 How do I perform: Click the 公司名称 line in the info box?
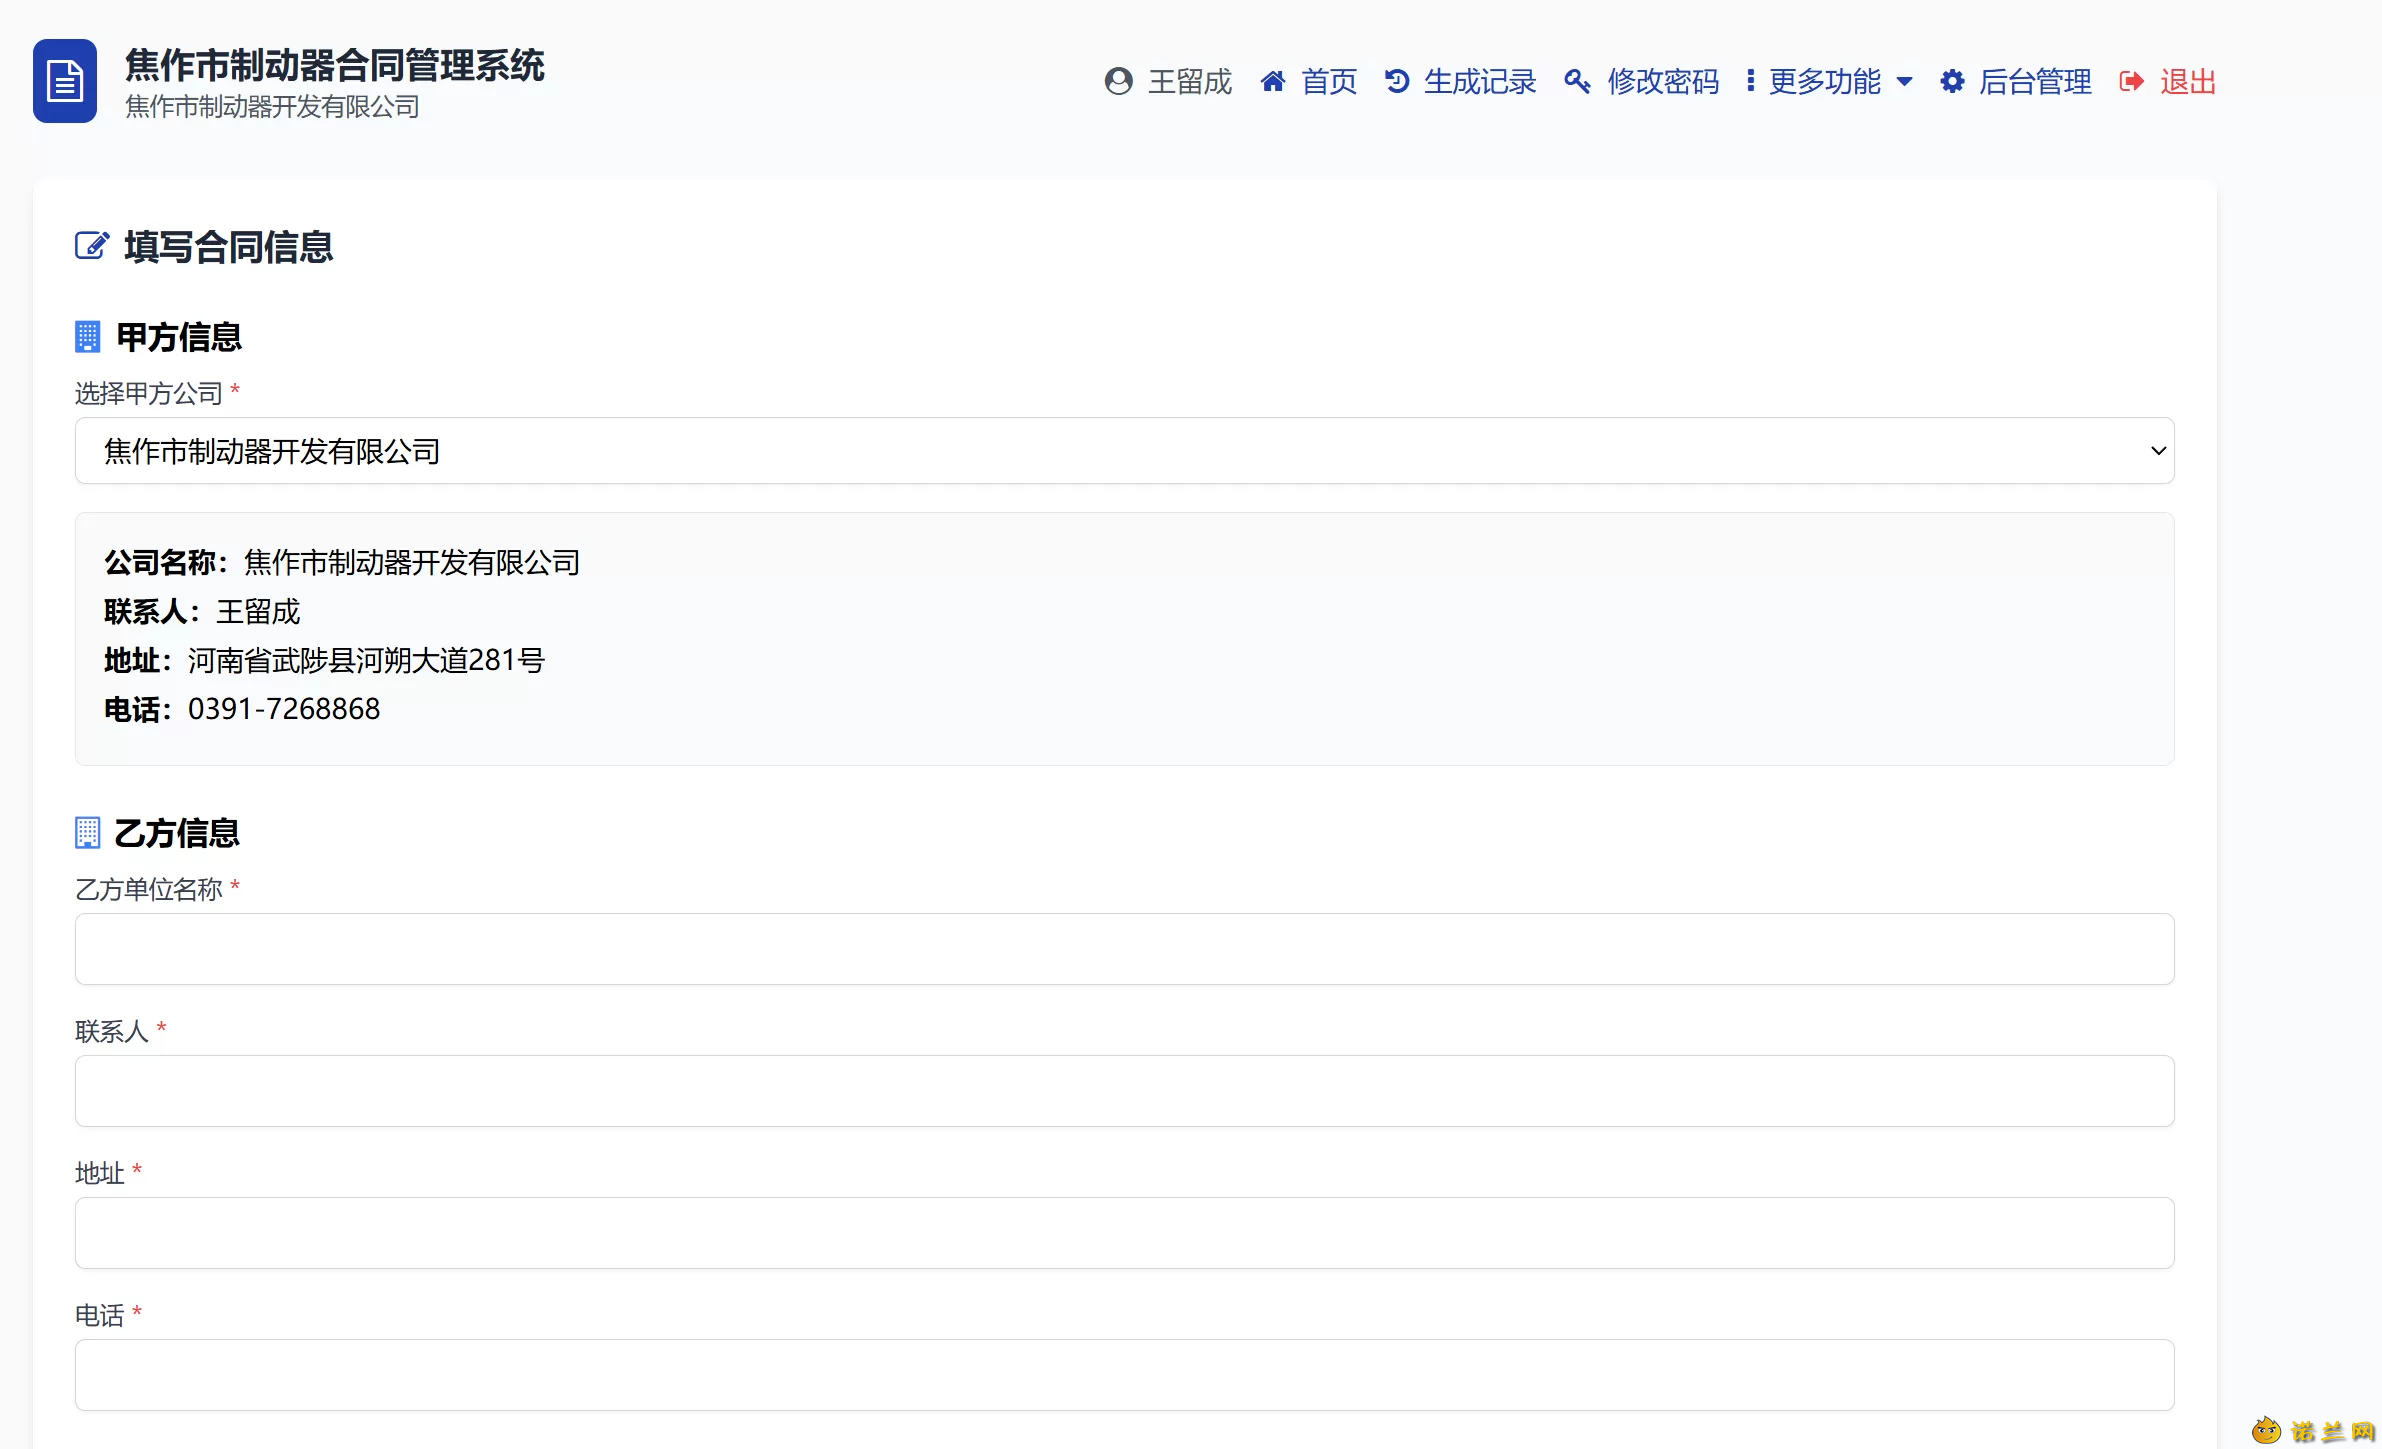point(342,562)
